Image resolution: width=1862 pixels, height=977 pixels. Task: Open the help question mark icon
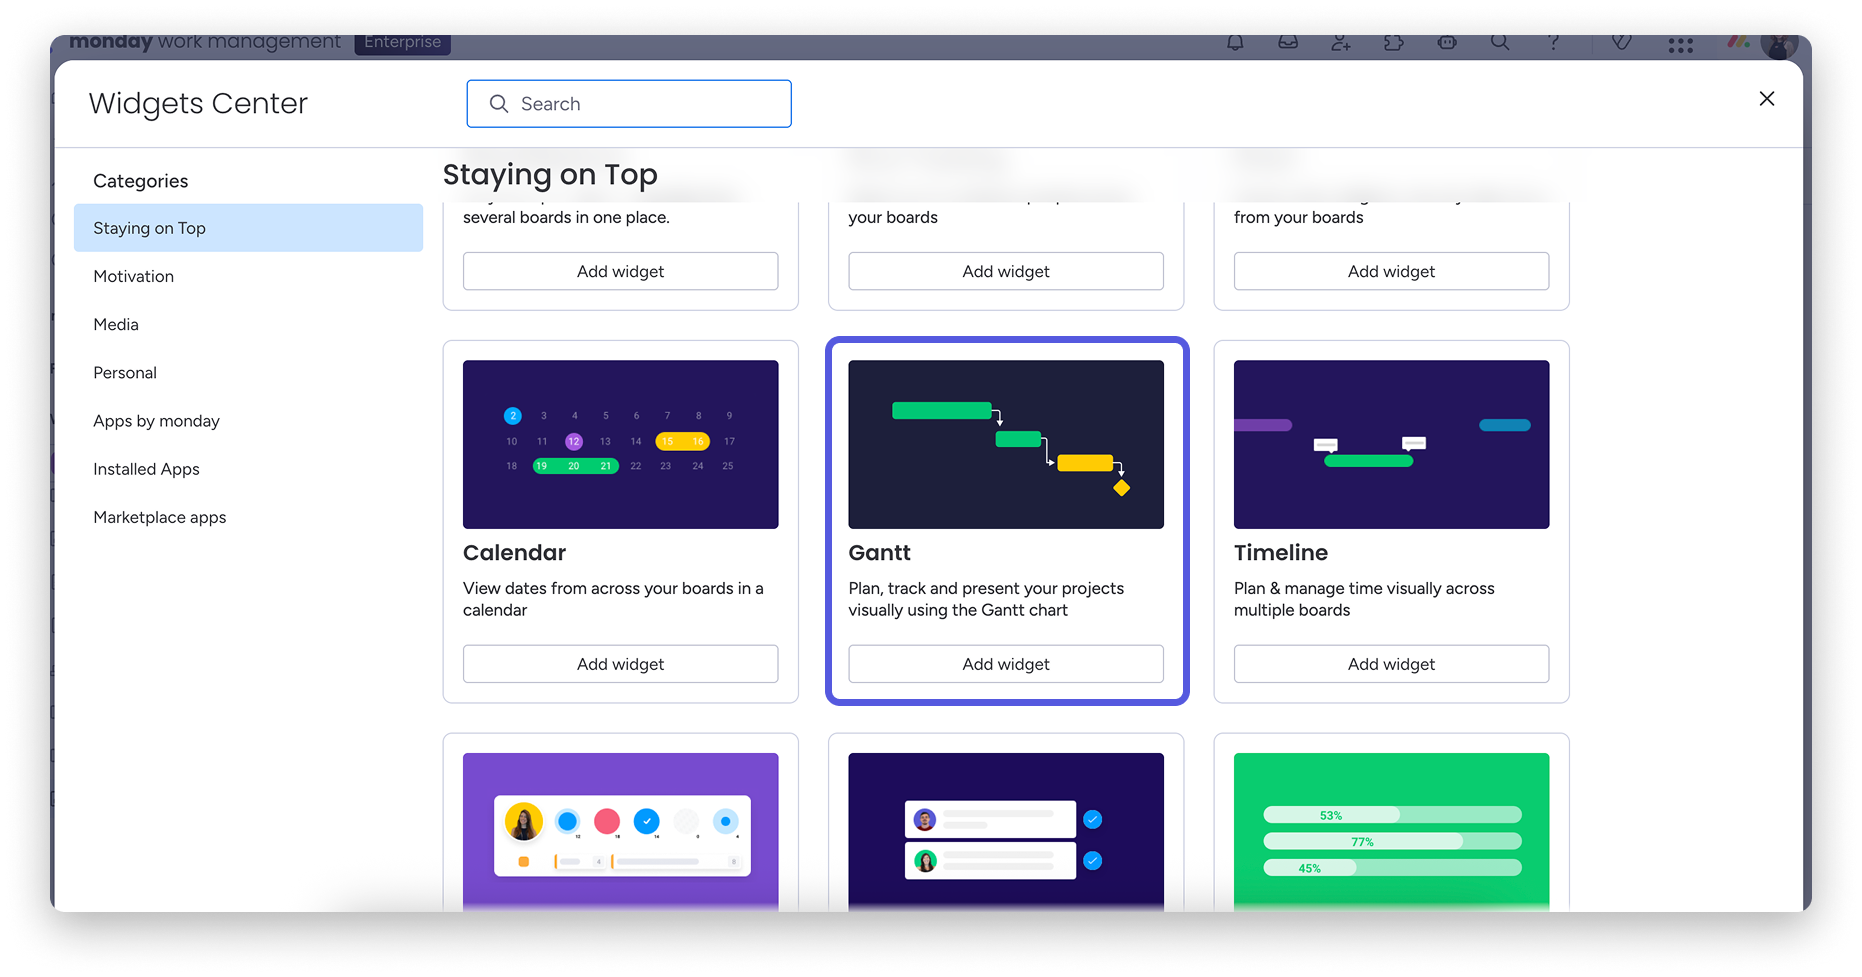click(x=1553, y=42)
